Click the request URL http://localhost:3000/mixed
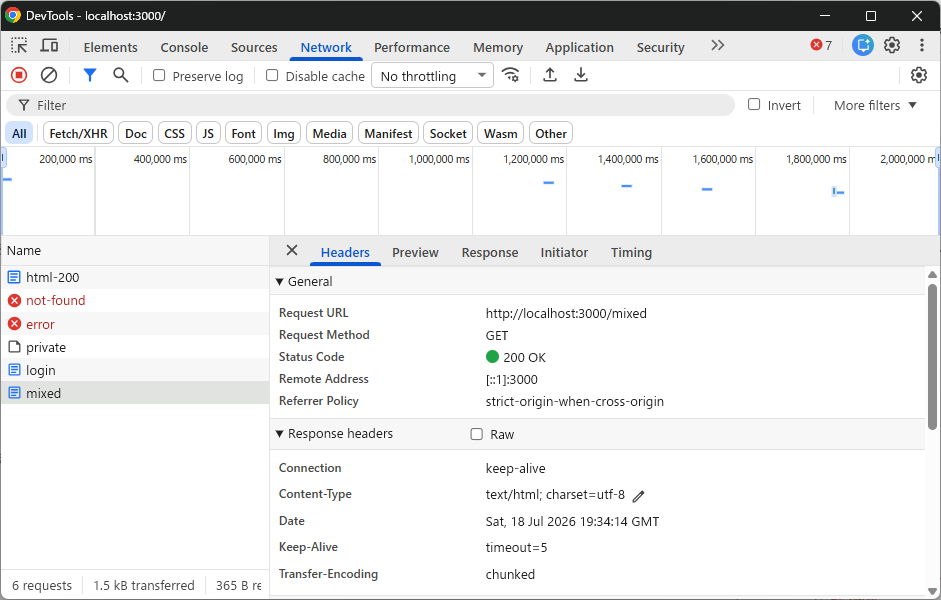This screenshot has height=600, width=941. tap(566, 313)
